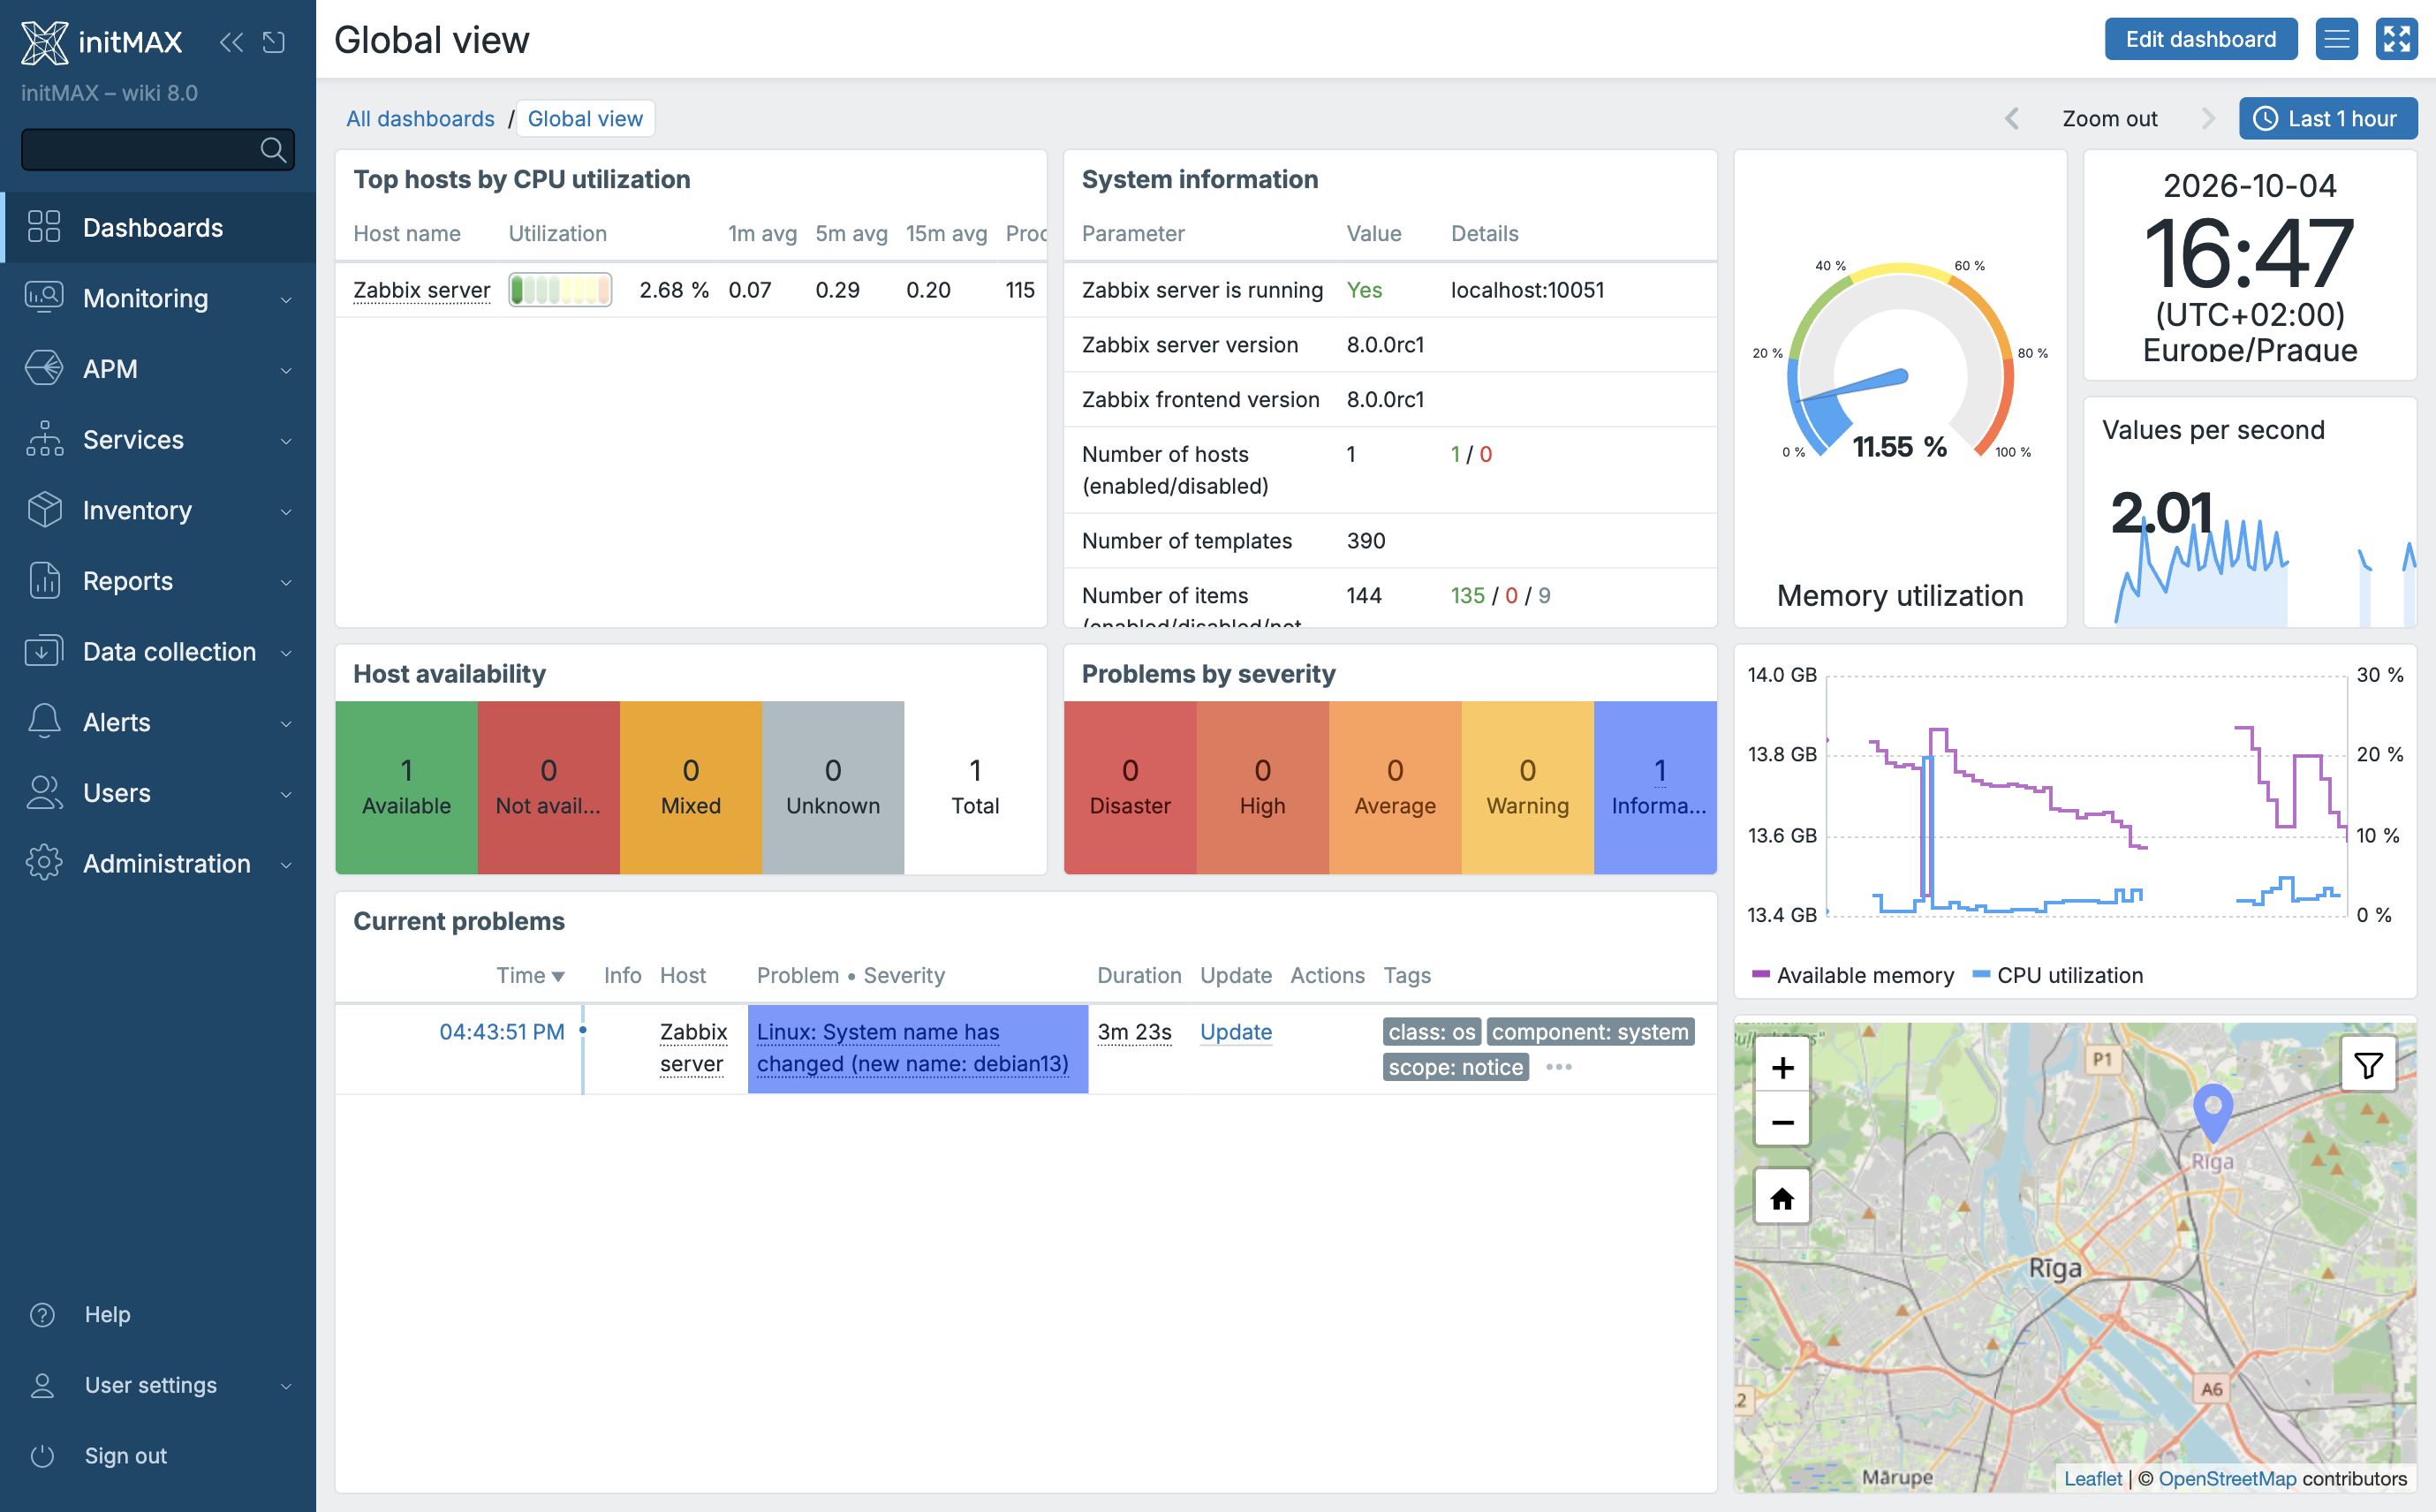Zoom out on the map
This screenshot has height=1512, width=2436.
(1782, 1122)
